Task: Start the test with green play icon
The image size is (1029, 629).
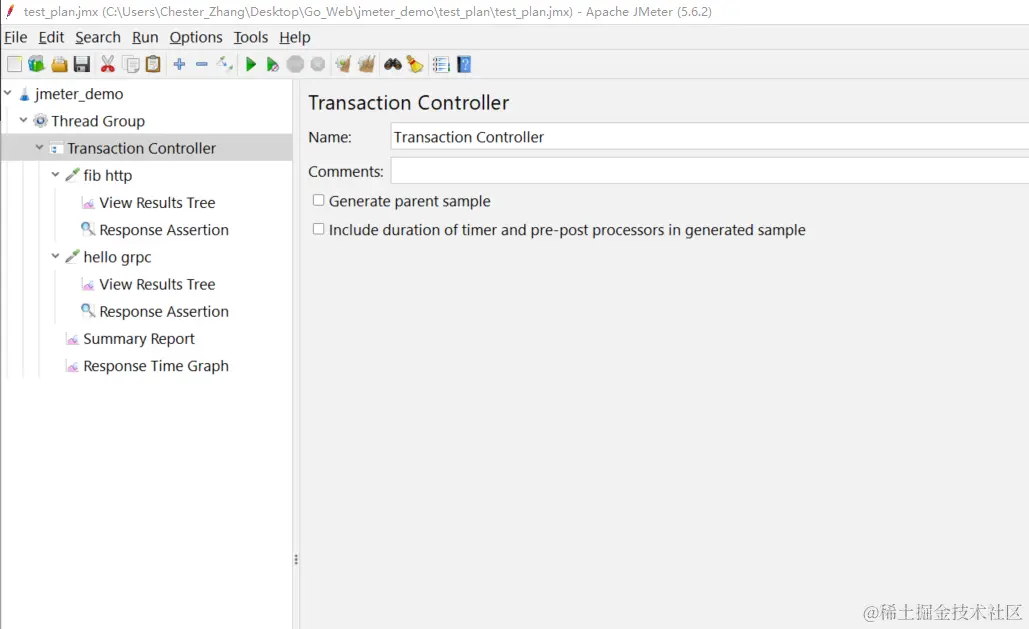Action: 251,64
